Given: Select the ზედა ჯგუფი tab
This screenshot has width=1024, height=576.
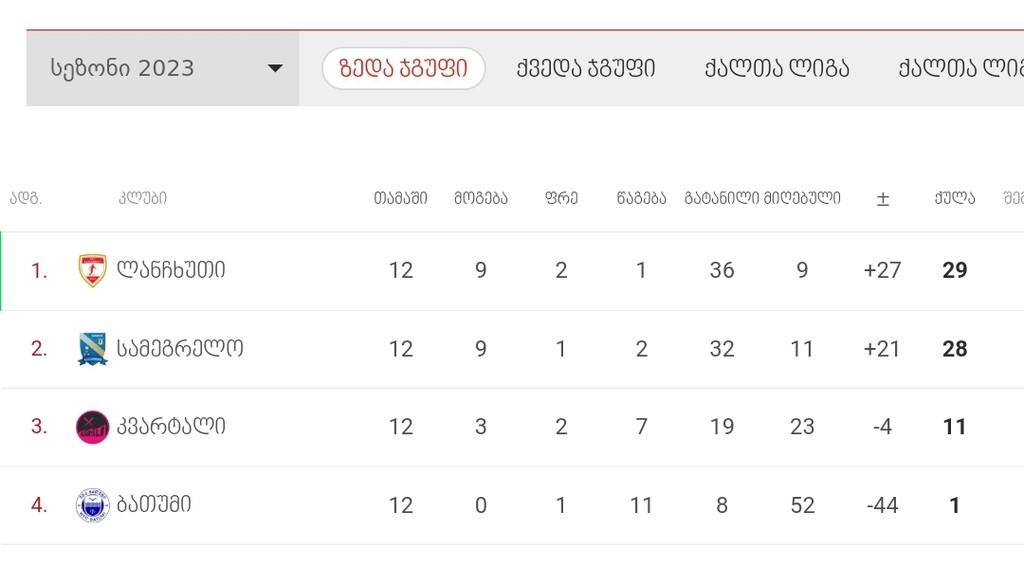Looking at the screenshot, I should tap(404, 68).
